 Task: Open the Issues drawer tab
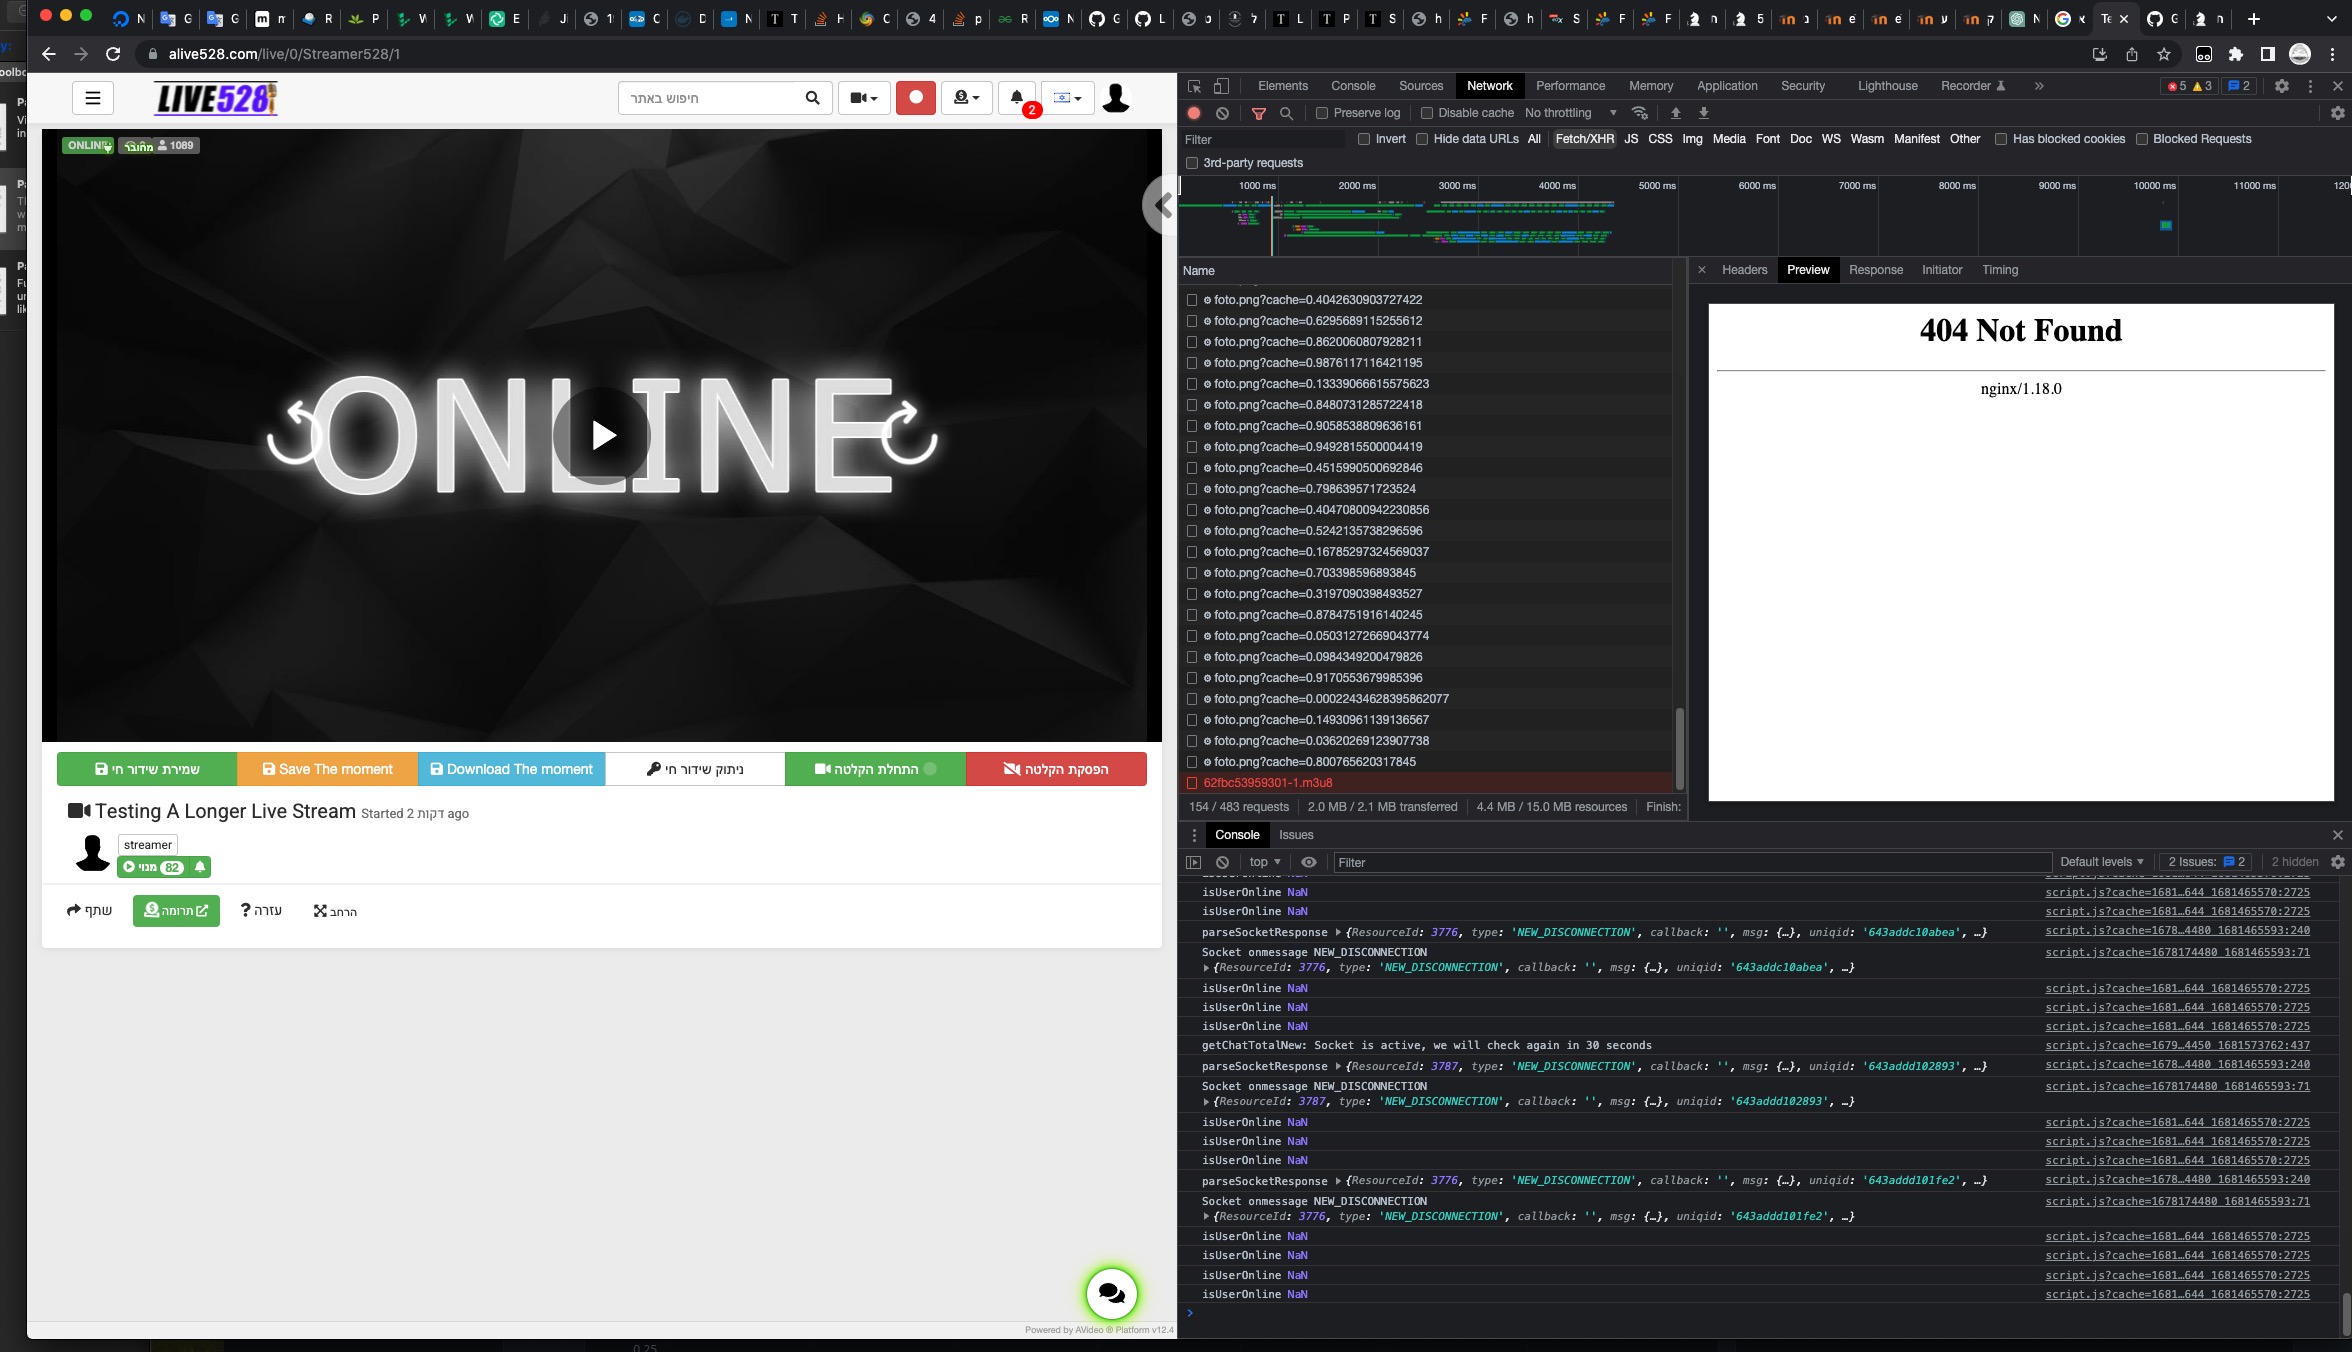[1296, 835]
